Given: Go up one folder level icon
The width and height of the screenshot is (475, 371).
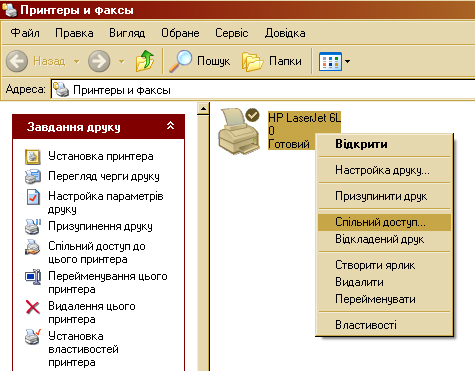Looking at the screenshot, I should point(145,61).
